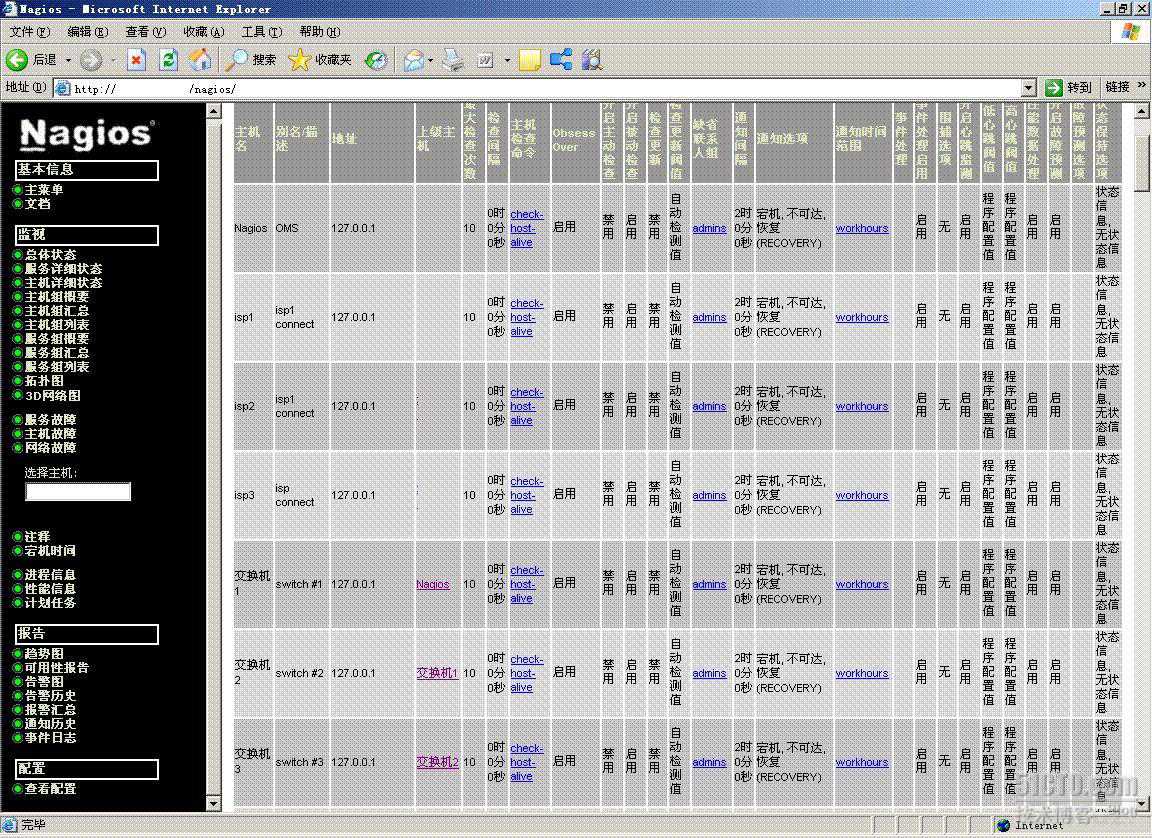Click the 选择主机 input field
Screen dimensions: 1152x838
point(78,492)
